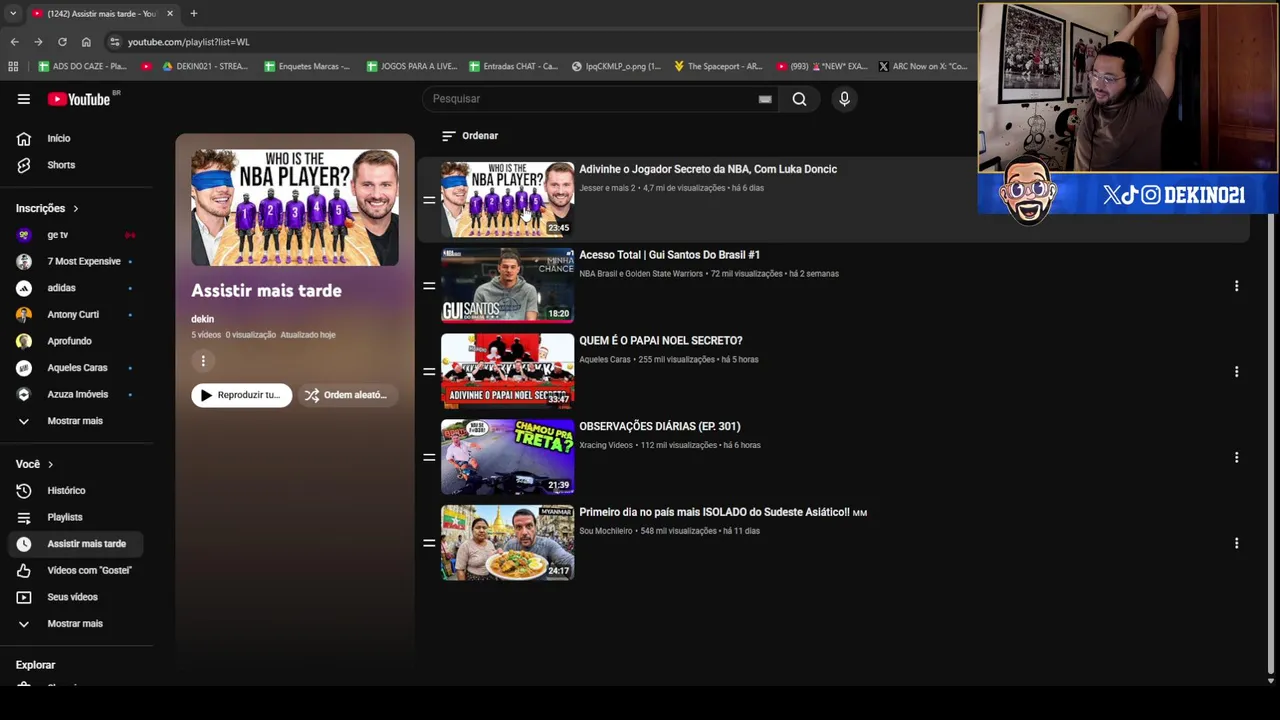Click the browser forward arrow
1280x720 pixels.
(x=38, y=42)
